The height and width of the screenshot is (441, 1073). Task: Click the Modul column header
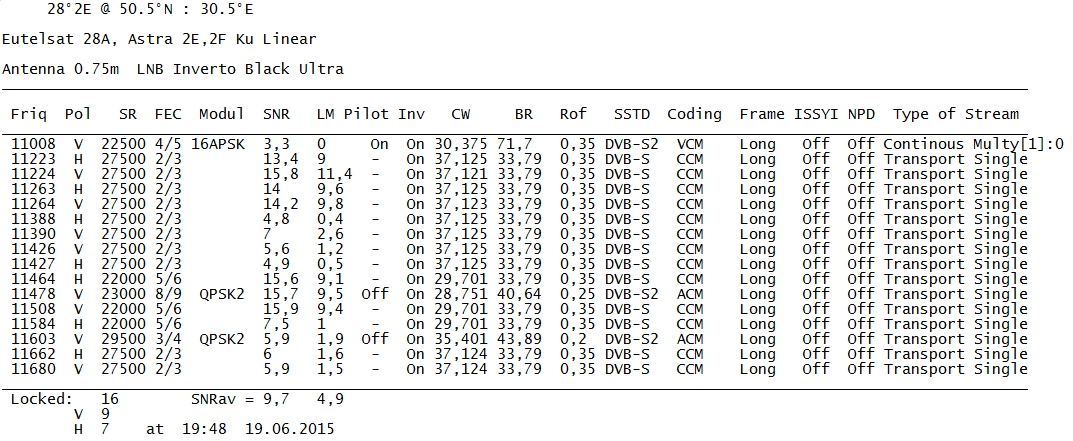click(222, 114)
